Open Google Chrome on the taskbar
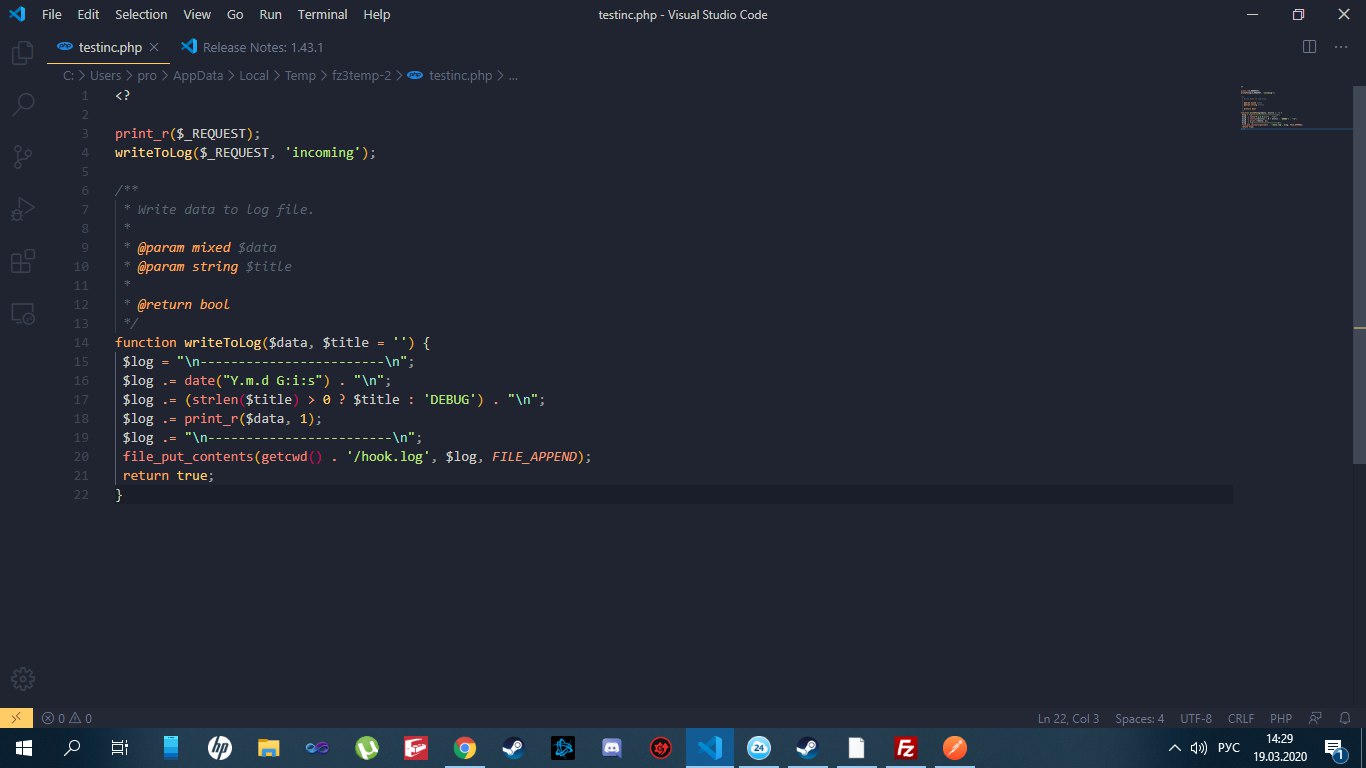 pos(464,747)
